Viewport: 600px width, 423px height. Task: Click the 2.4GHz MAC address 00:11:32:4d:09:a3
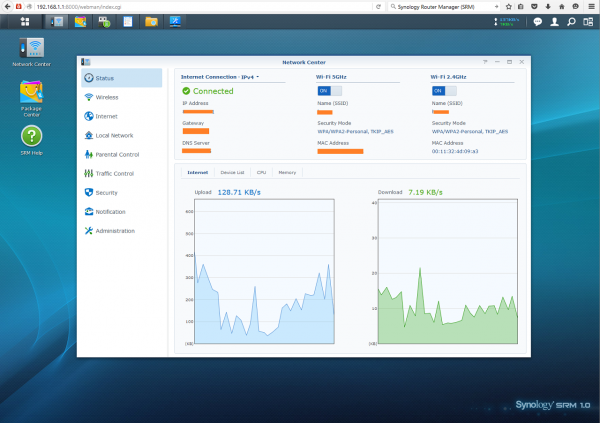[x=455, y=151]
